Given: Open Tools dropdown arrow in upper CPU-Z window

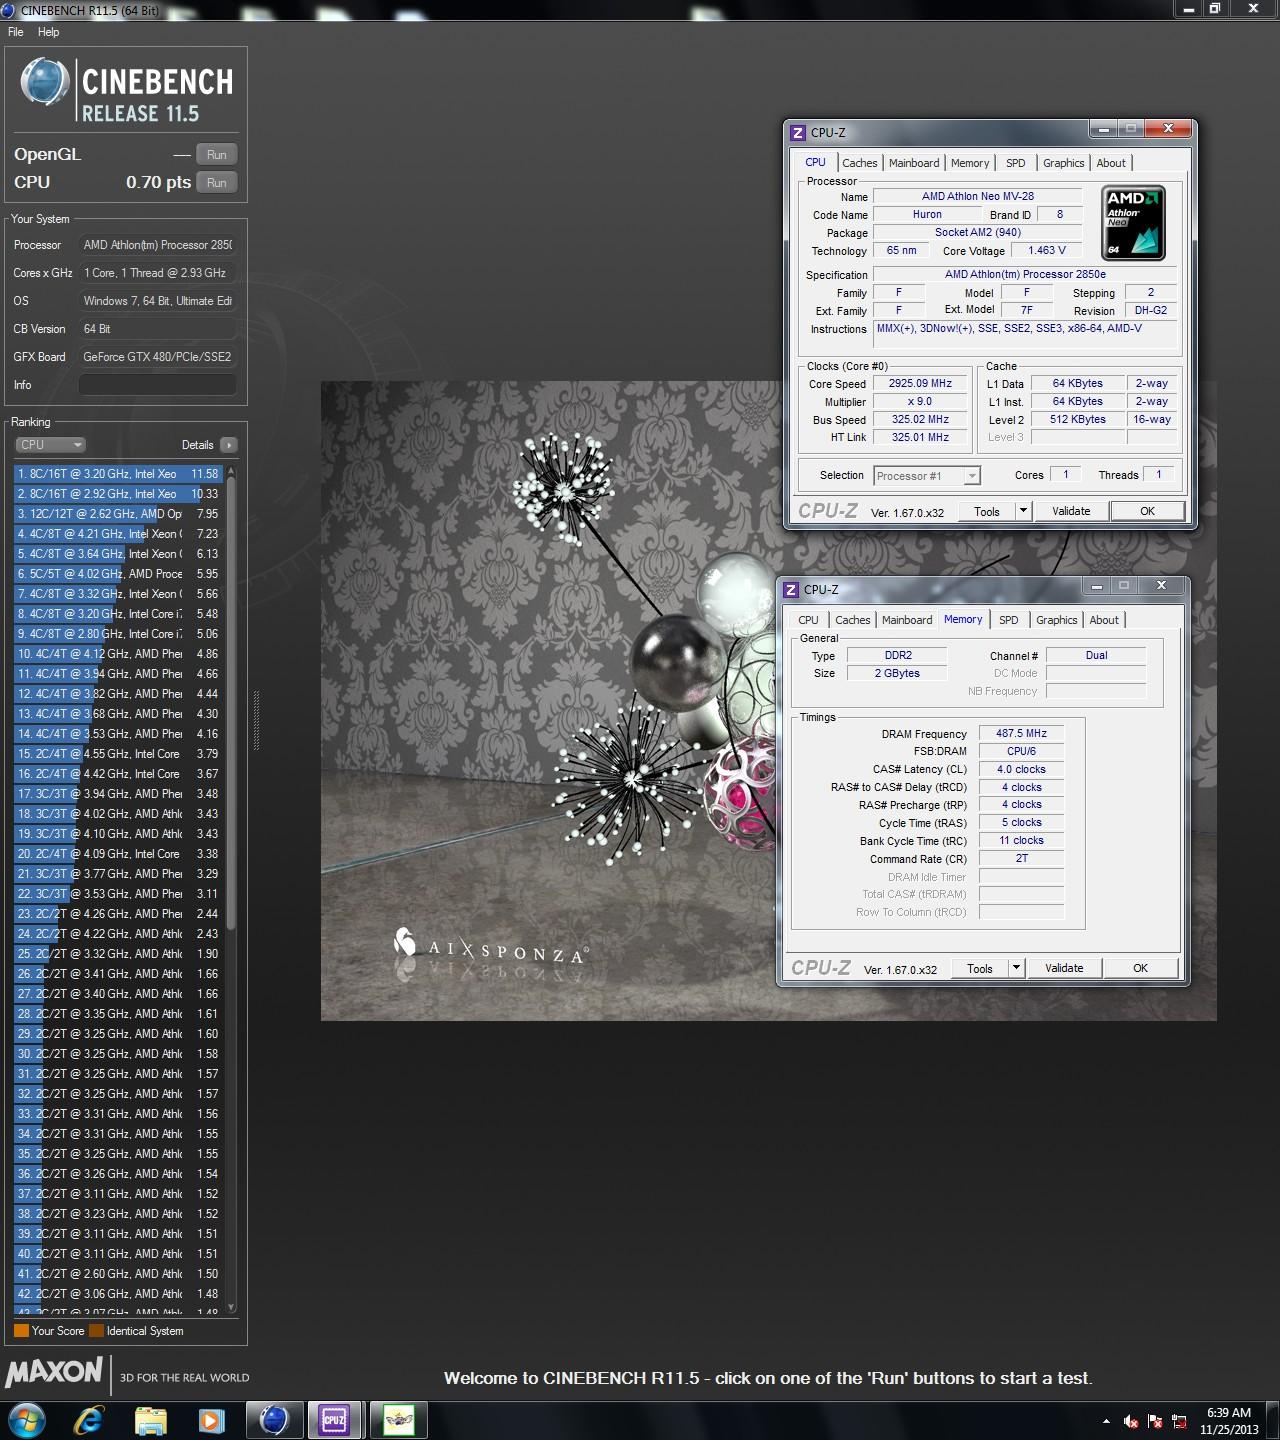Looking at the screenshot, I should (1023, 511).
